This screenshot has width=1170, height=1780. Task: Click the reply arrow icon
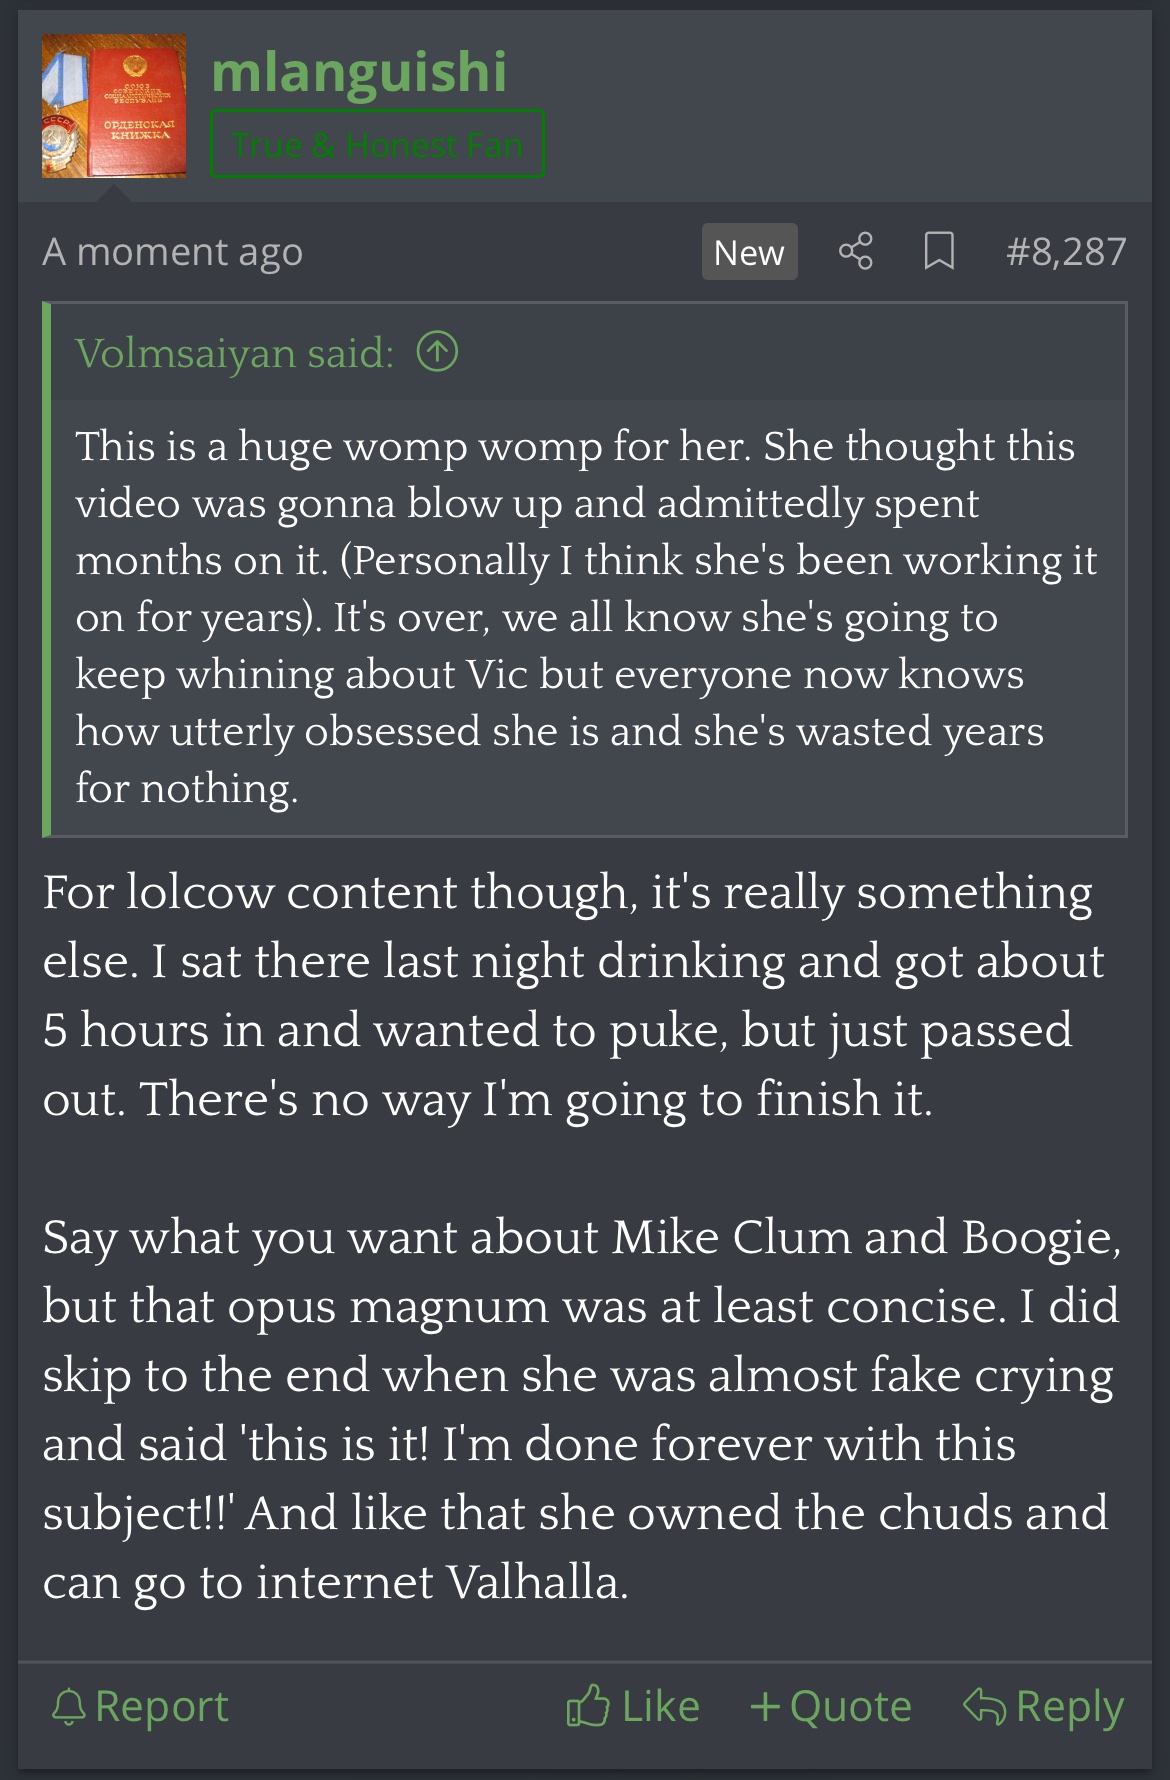(x=984, y=1706)
